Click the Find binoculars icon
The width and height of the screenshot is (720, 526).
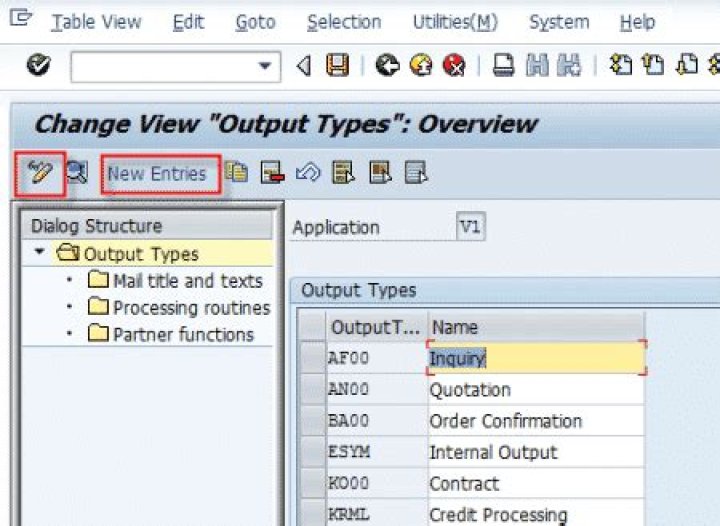click(537, 65)
